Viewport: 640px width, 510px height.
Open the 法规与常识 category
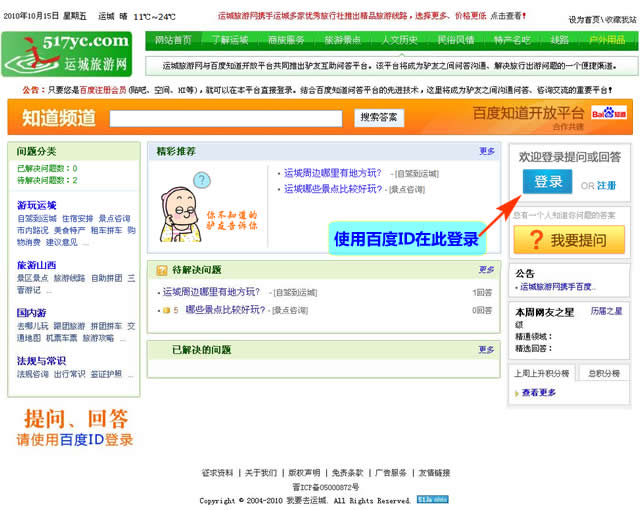tap(41, 361)
